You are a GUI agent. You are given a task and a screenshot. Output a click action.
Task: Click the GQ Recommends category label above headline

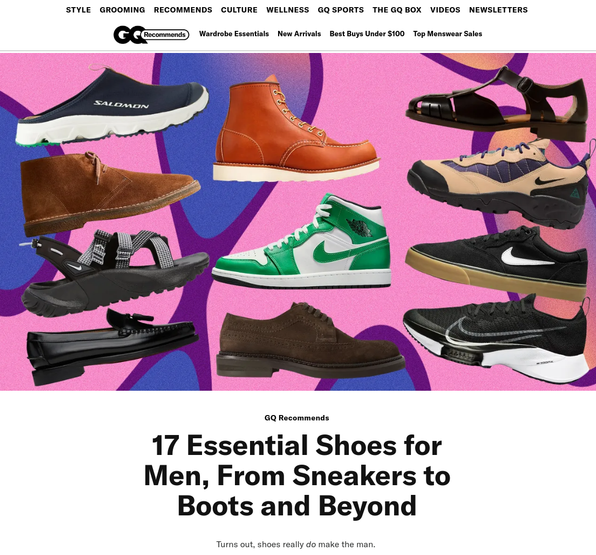coord(297,418)
